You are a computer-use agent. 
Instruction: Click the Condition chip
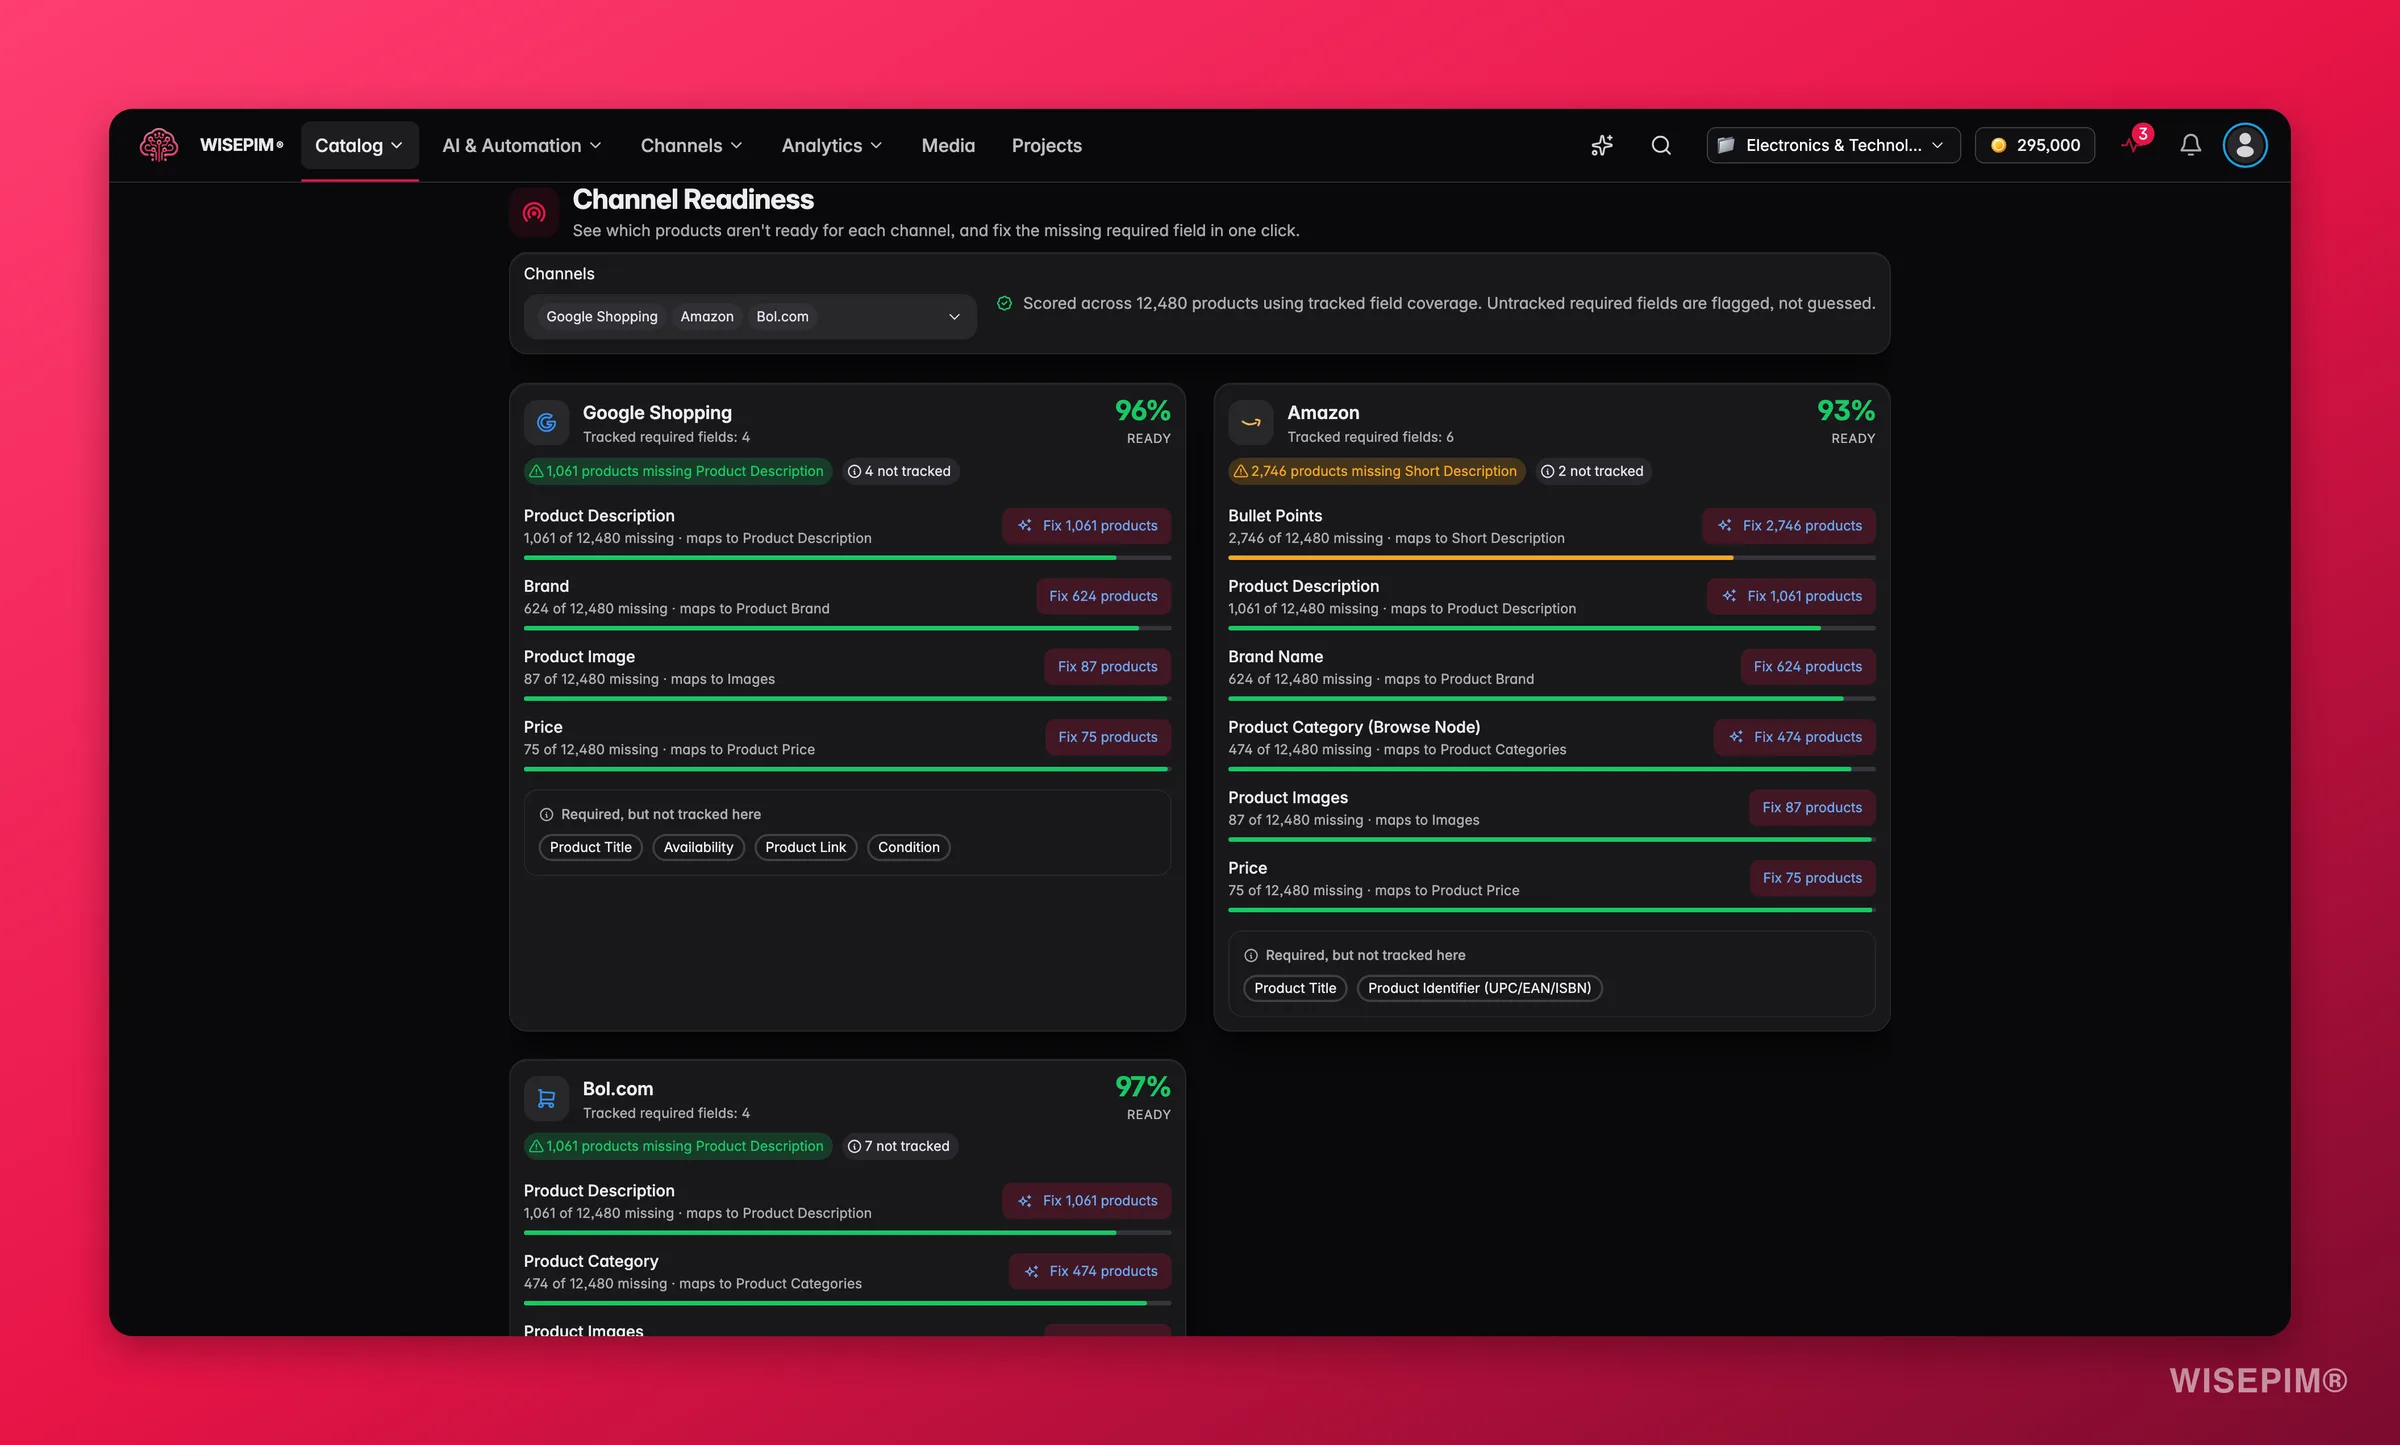point(908,847)
